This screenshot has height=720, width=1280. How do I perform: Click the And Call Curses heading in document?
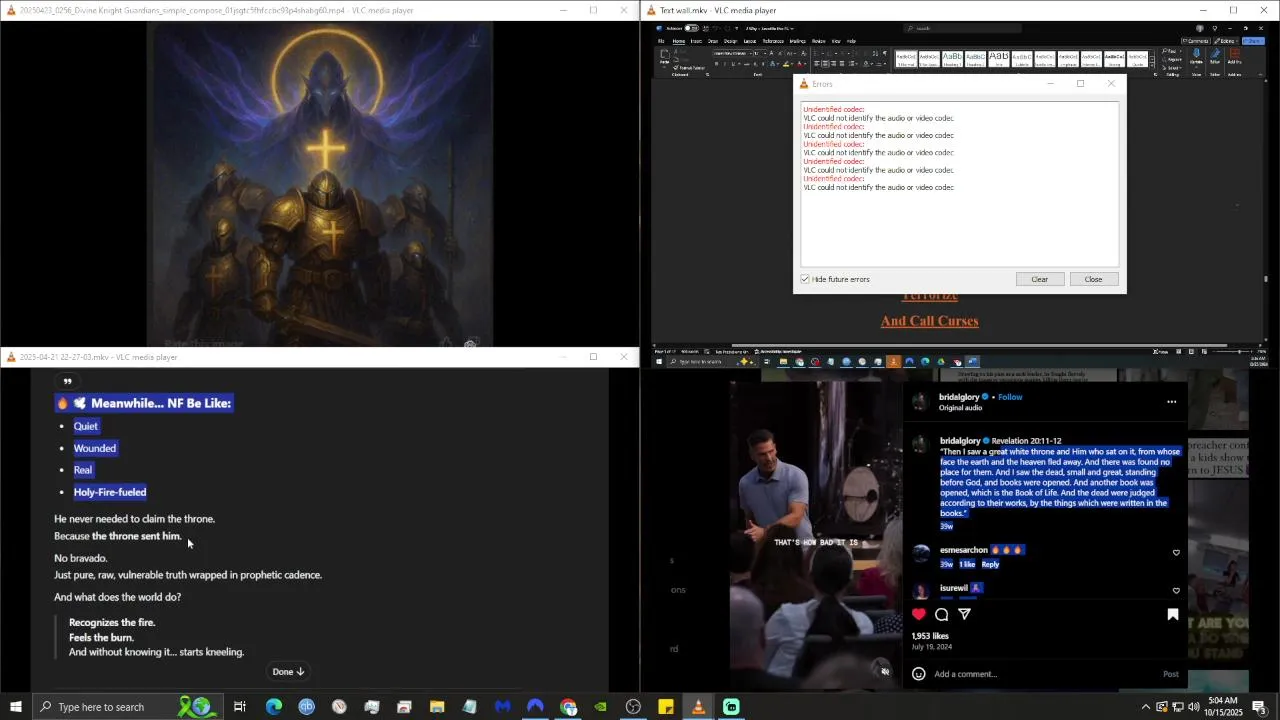(929, 321)
